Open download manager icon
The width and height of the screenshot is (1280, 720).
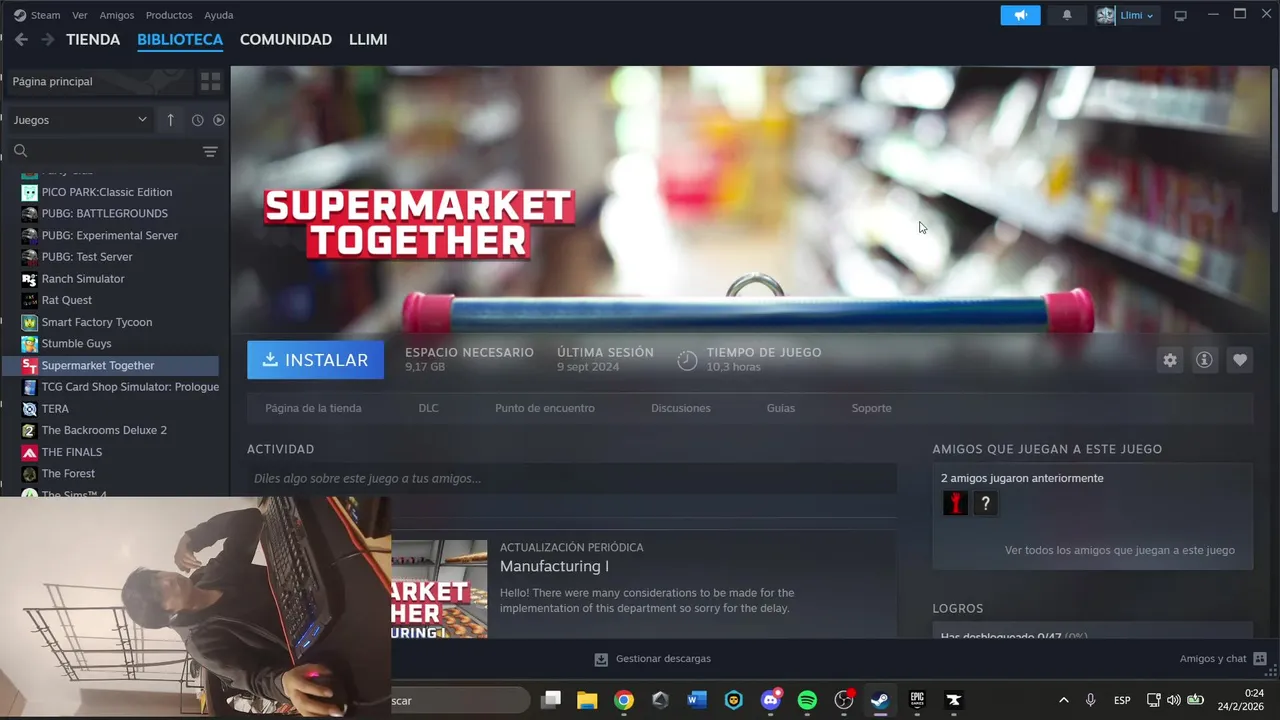pyautogui.click(x=601, y=659)
